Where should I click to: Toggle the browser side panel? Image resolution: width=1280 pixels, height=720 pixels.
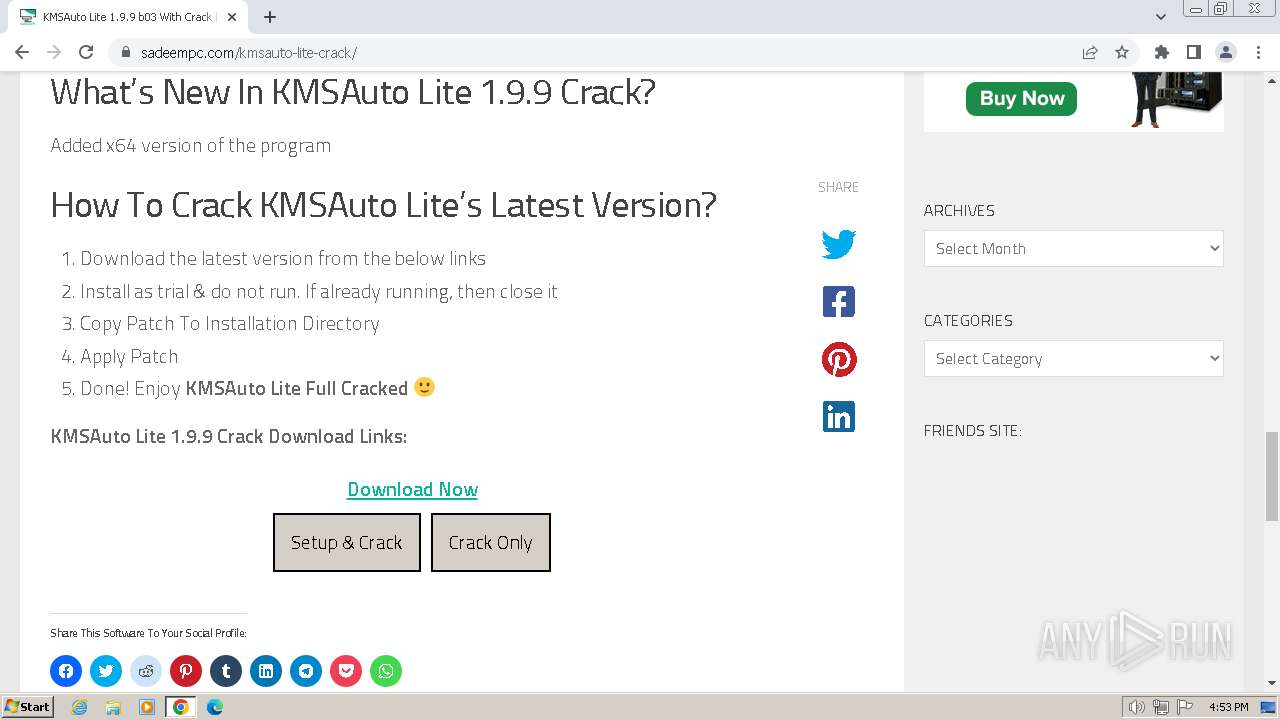click(x=1193, y=52)
